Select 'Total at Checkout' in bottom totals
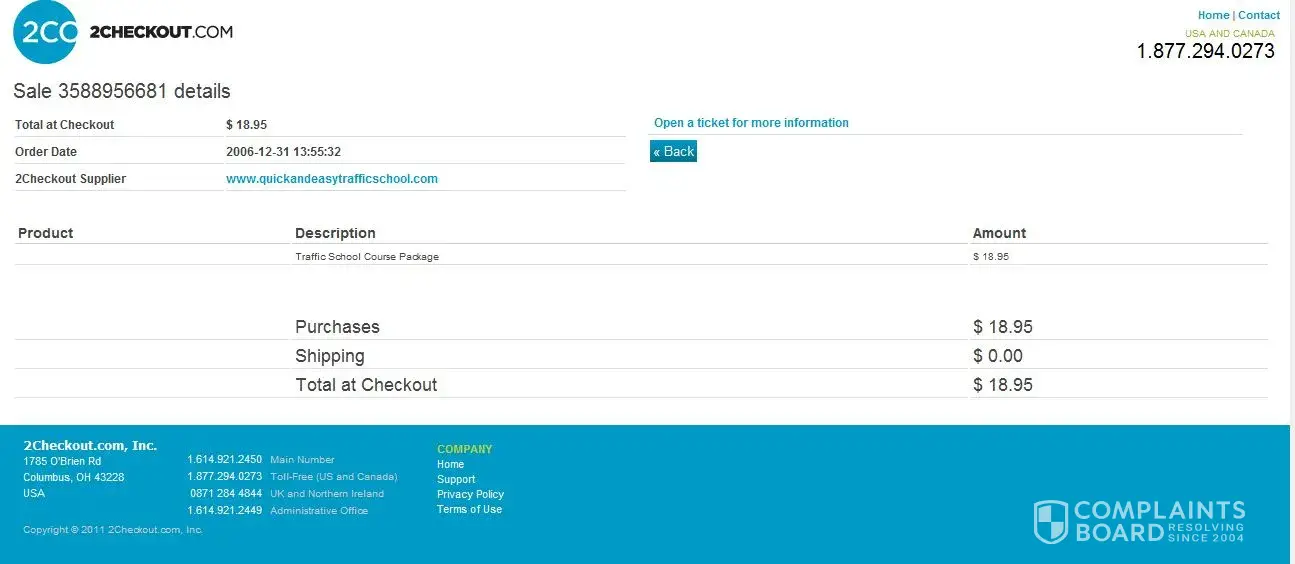 tap(366, 385)
